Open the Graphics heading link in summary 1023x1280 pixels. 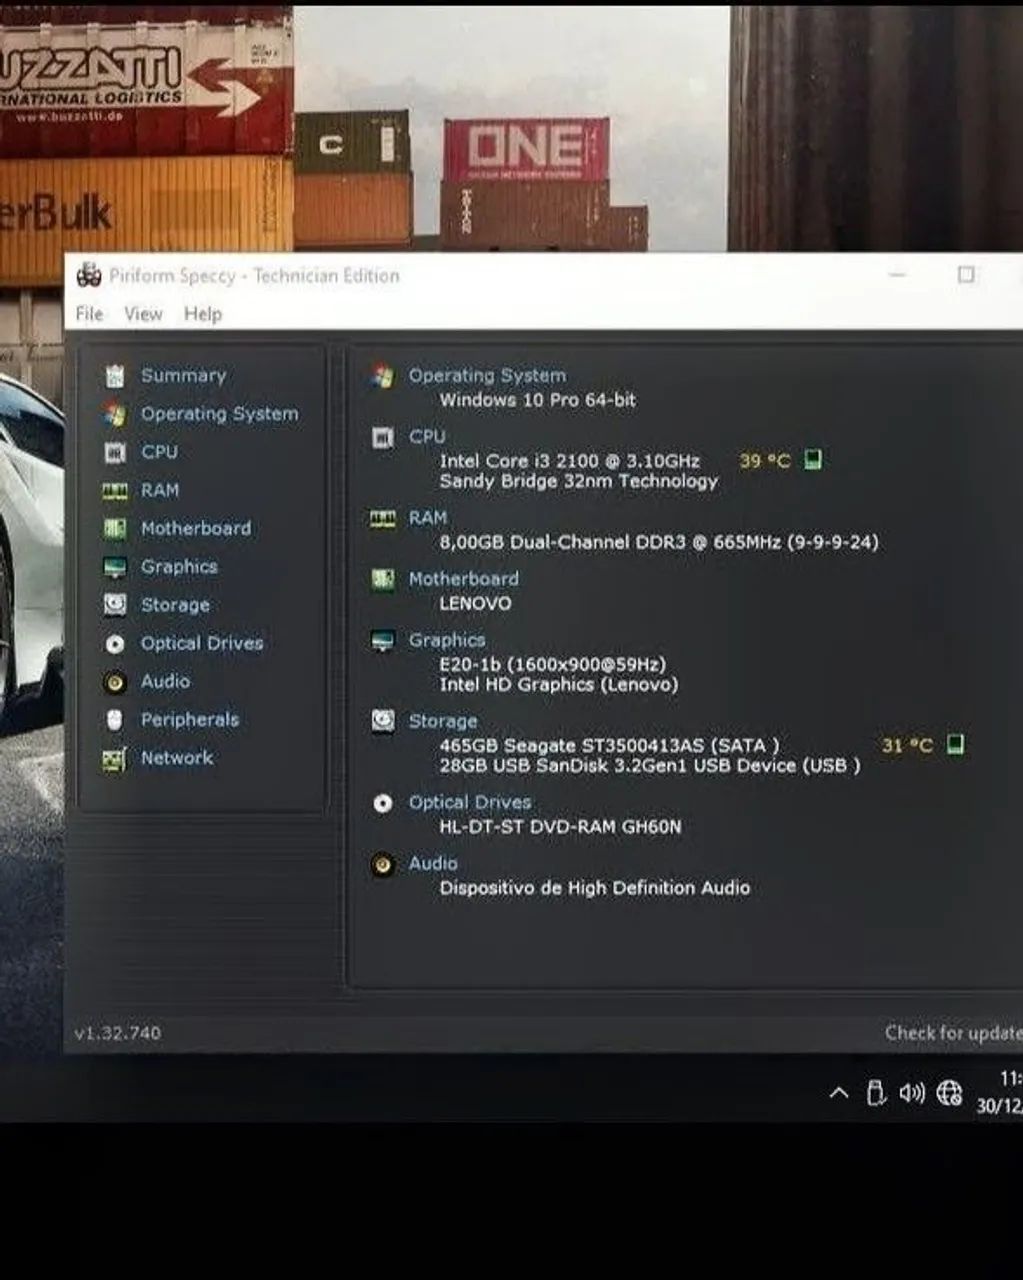pos(447,640)
